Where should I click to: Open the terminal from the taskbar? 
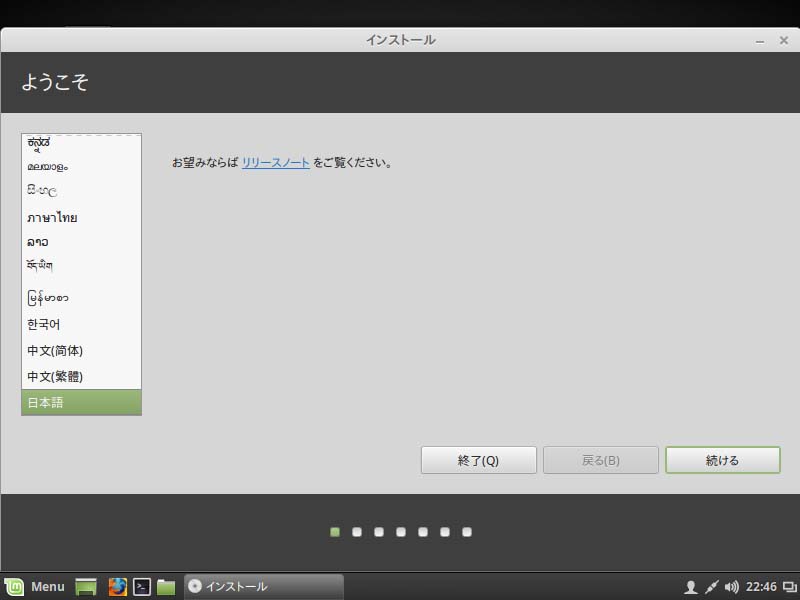point(143,587)
